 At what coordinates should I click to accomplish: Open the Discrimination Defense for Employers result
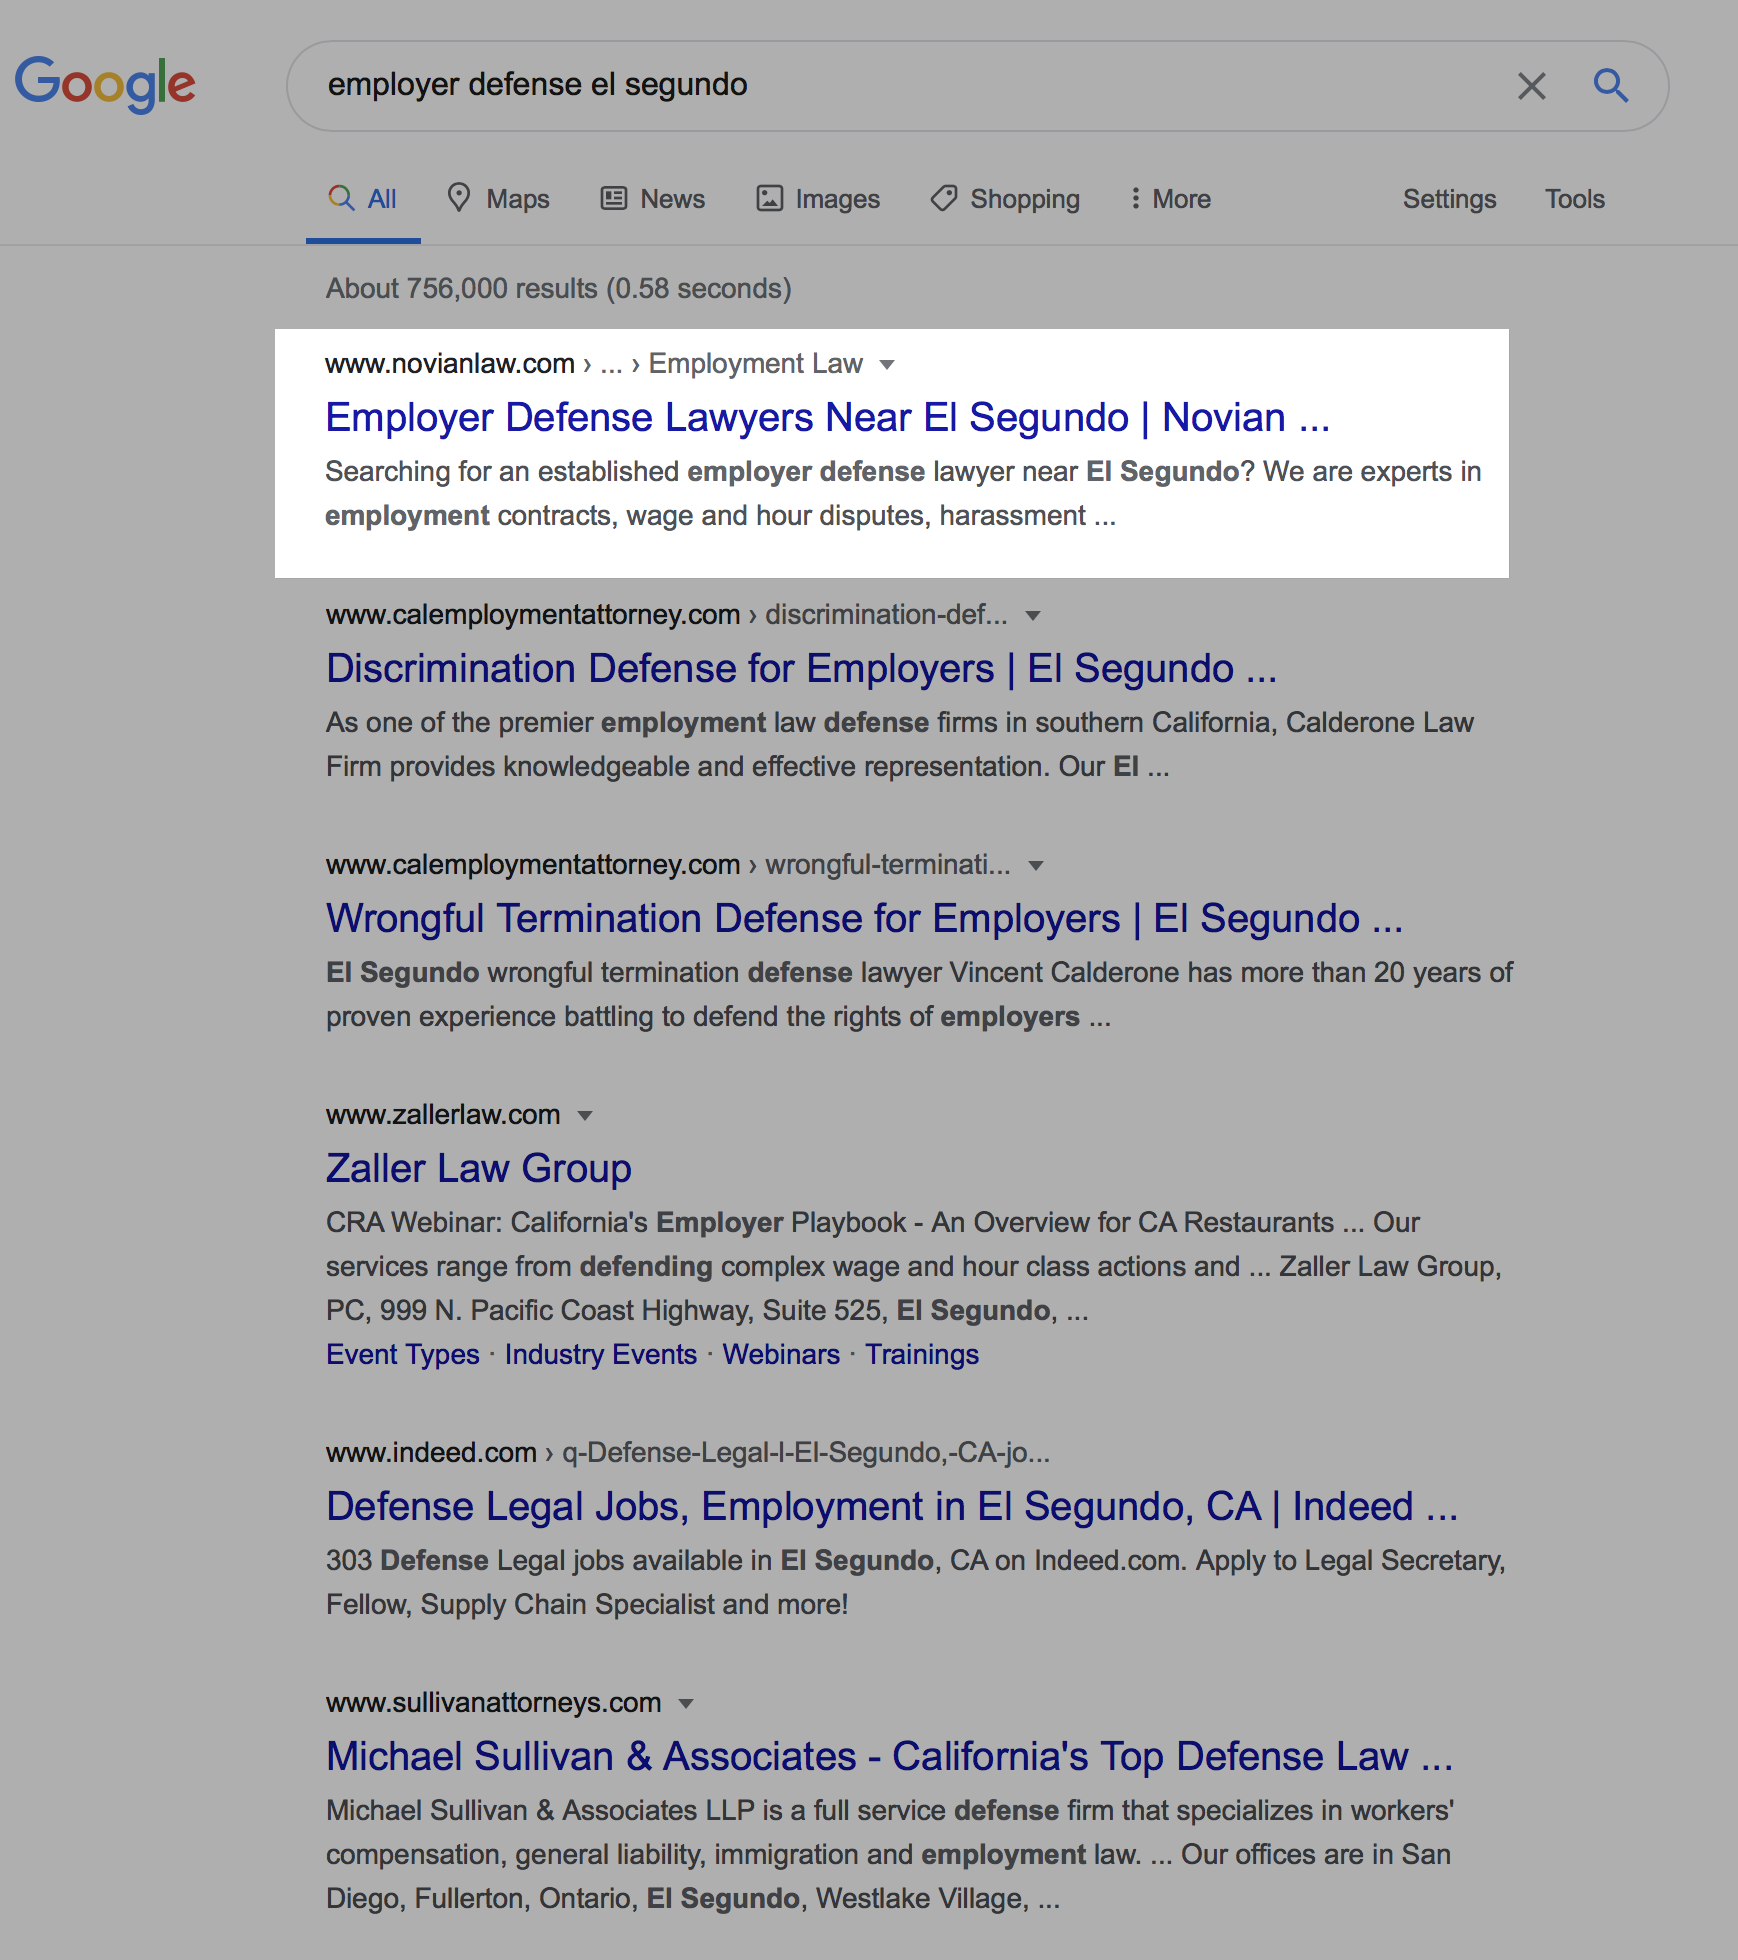click(x=801, y=669)
